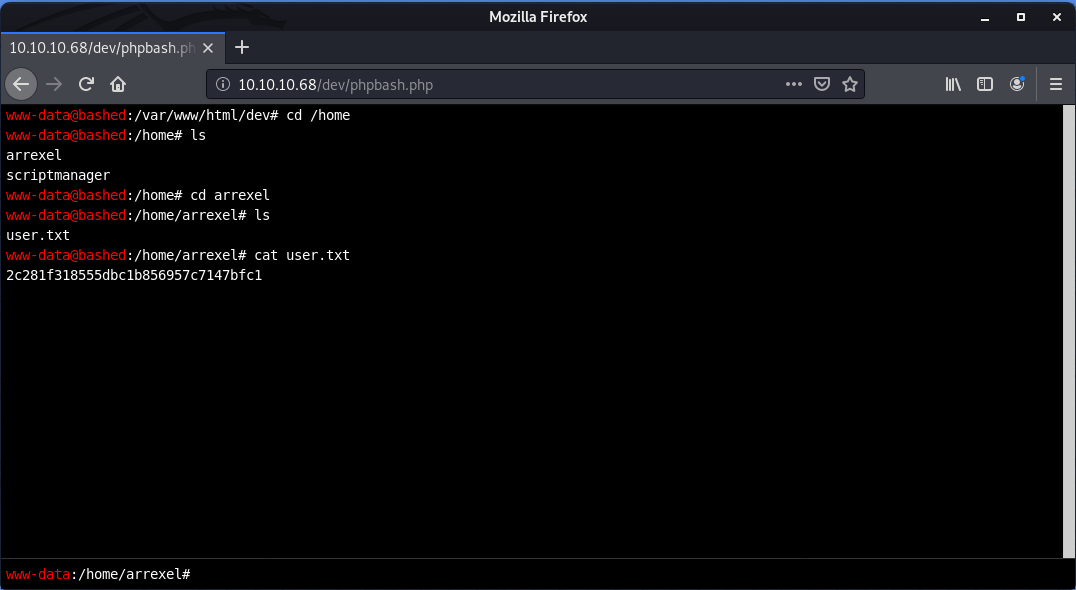This screenshot has width=1076, height=590.
Task: Open the Firefox Account icon
Action: 1017,84
